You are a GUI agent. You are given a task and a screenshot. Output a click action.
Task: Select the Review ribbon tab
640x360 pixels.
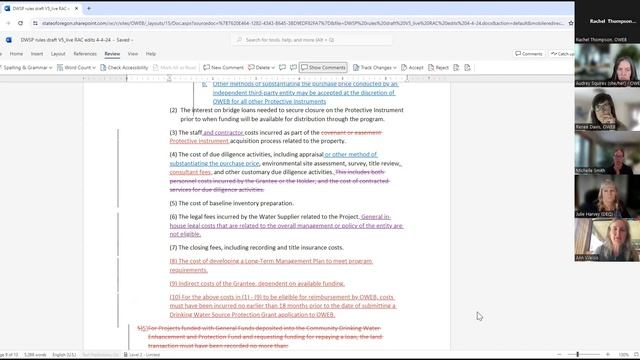112,54
